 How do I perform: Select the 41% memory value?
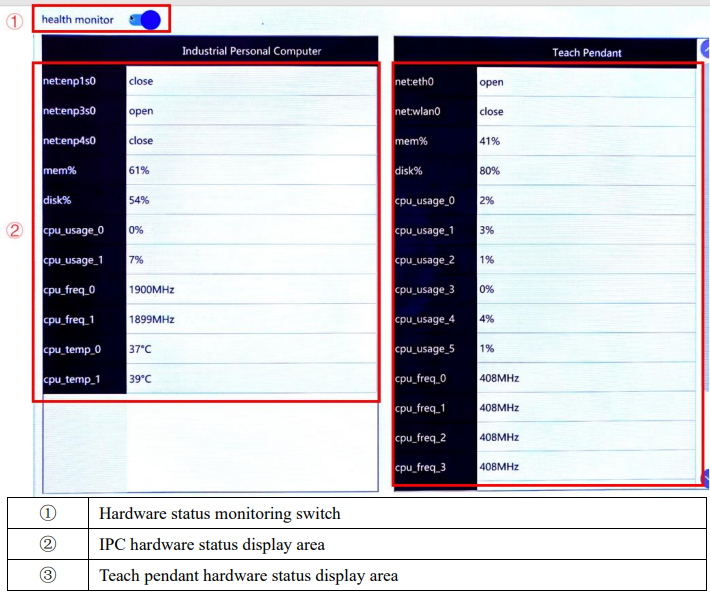point(489,141)
